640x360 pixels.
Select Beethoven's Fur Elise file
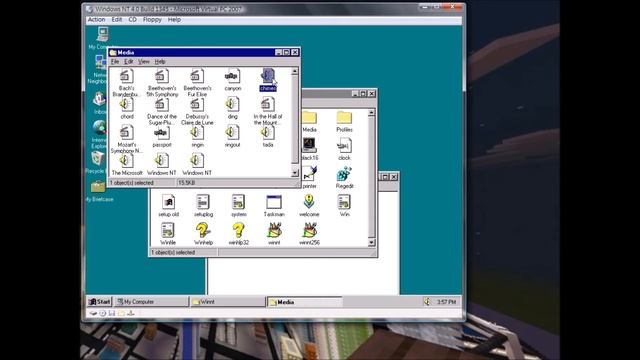click(197, 76)
